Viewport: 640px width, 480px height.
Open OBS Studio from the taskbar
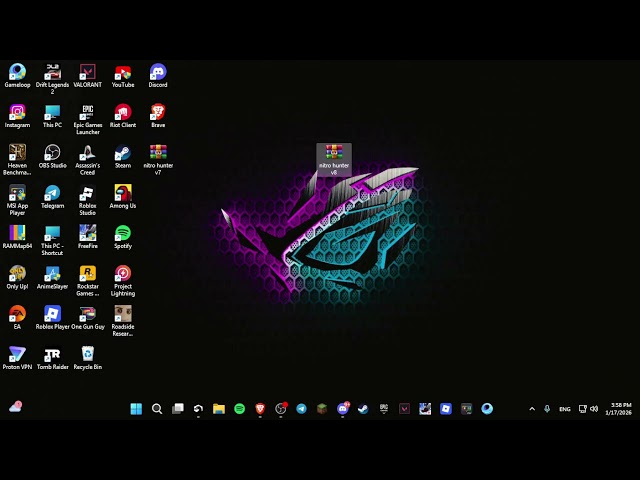pyautogui.click(x=281, y=409)
